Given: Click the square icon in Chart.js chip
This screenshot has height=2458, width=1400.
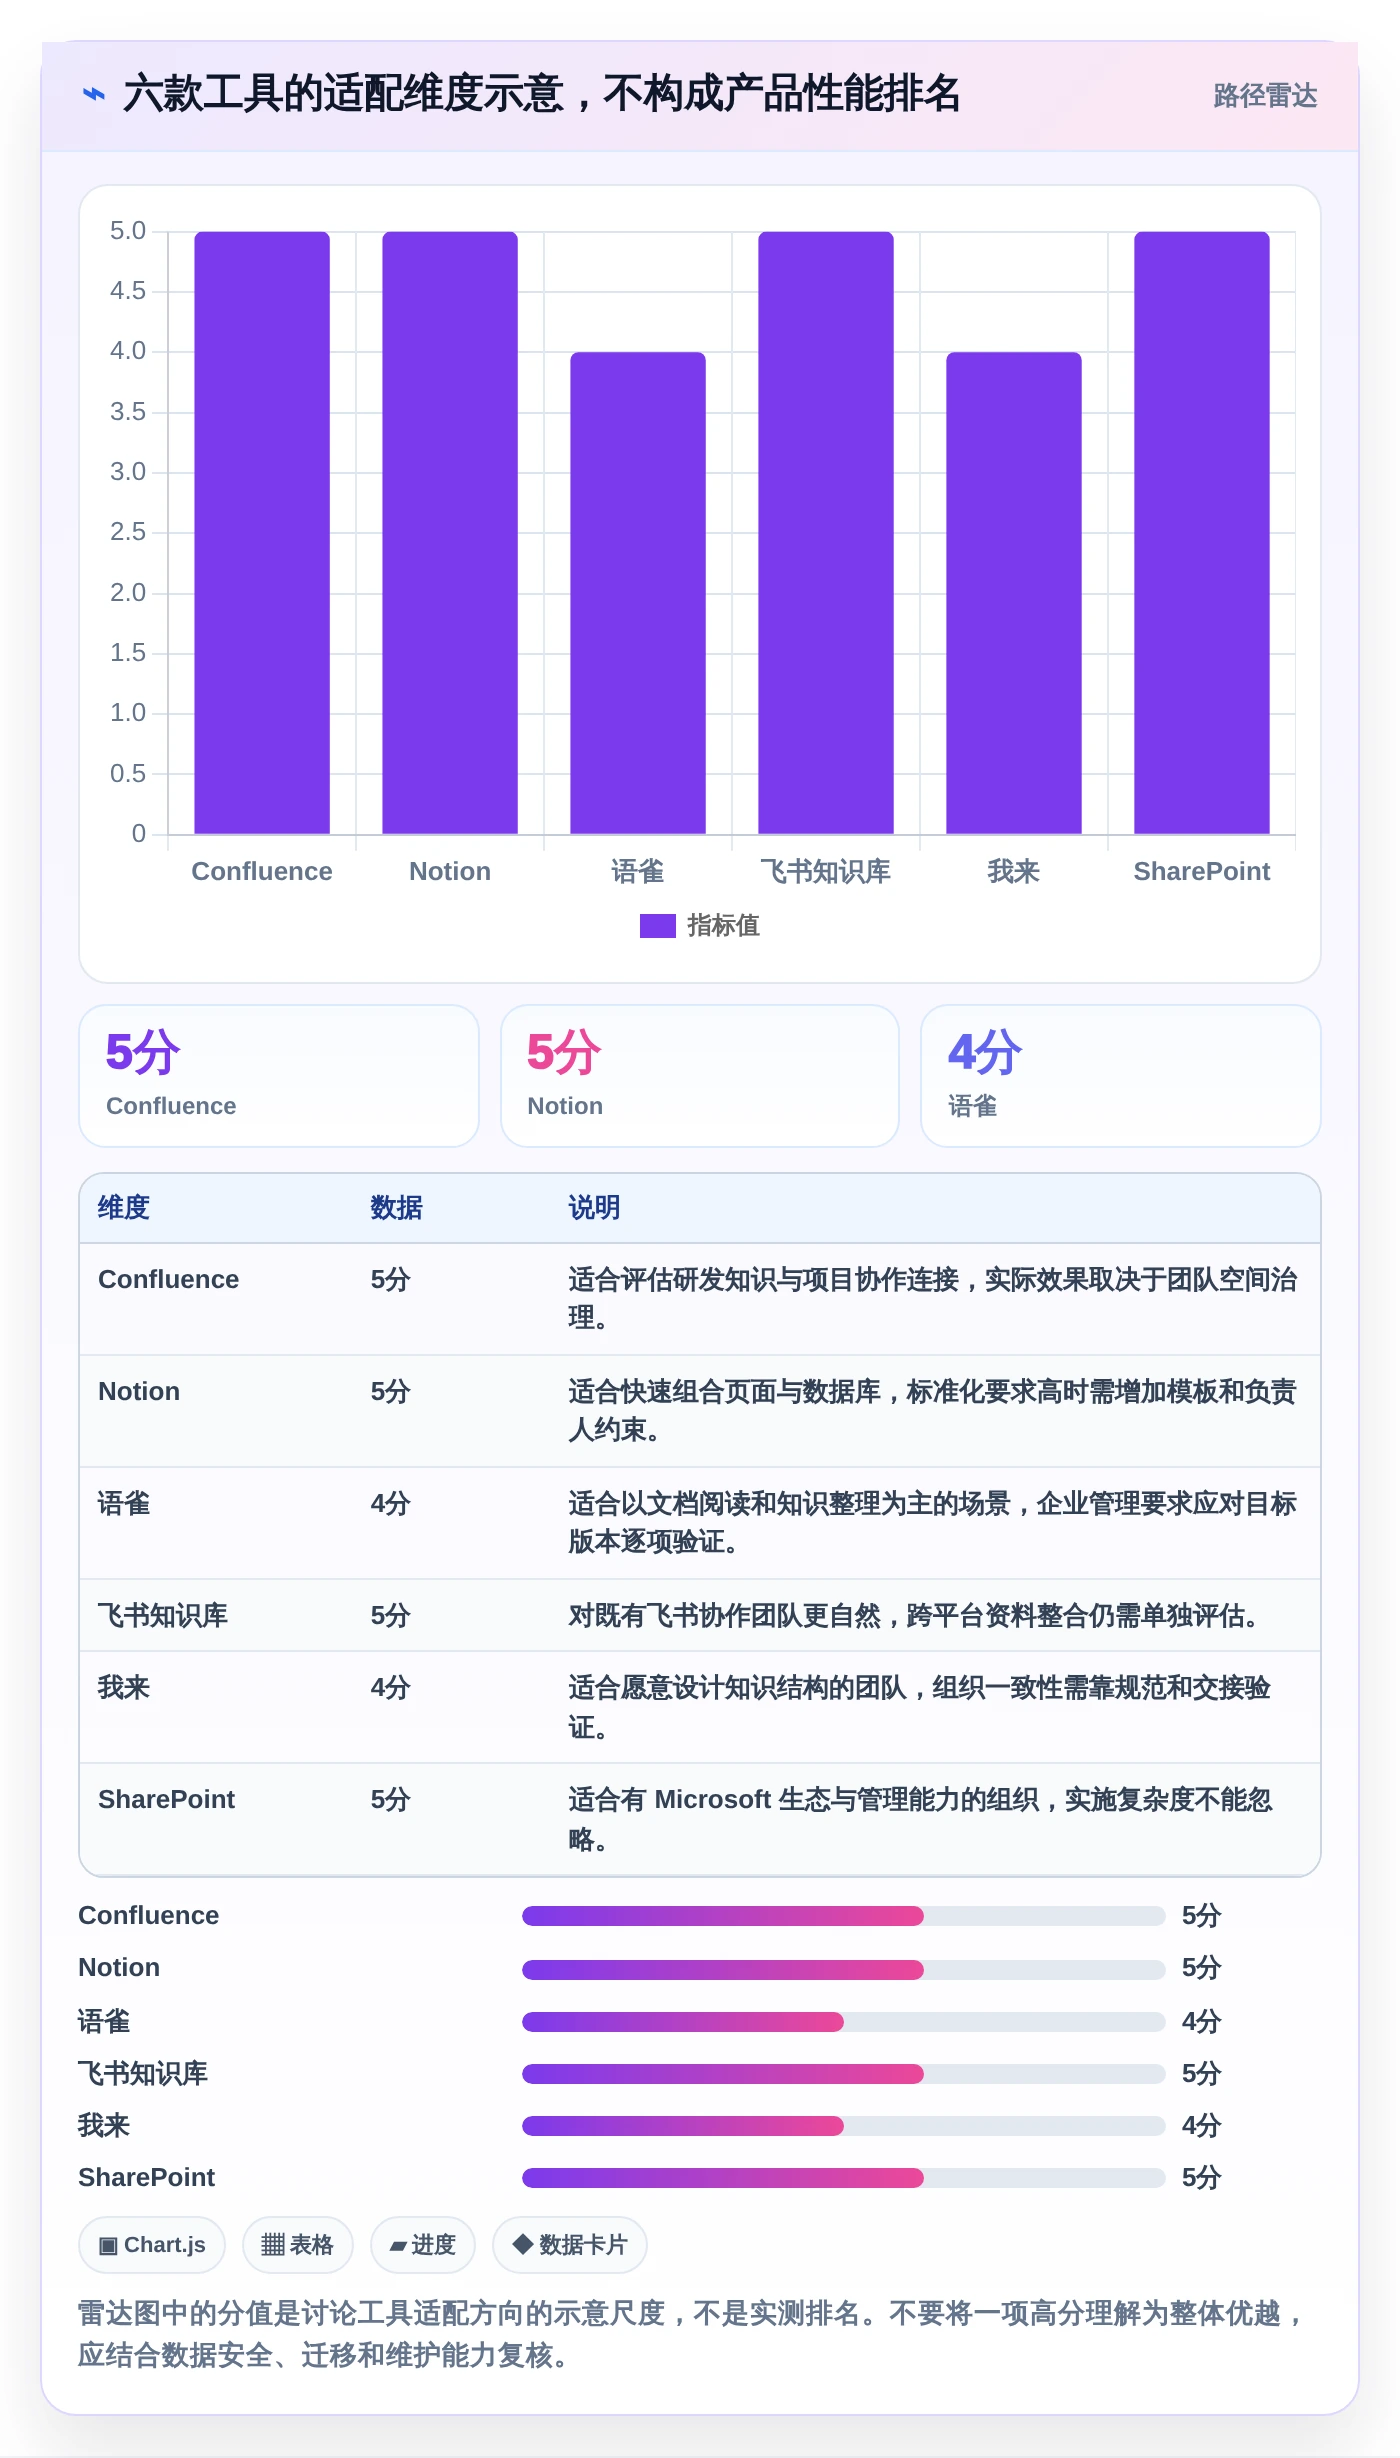Looking at the screenshot, I should click(108, 2246).
